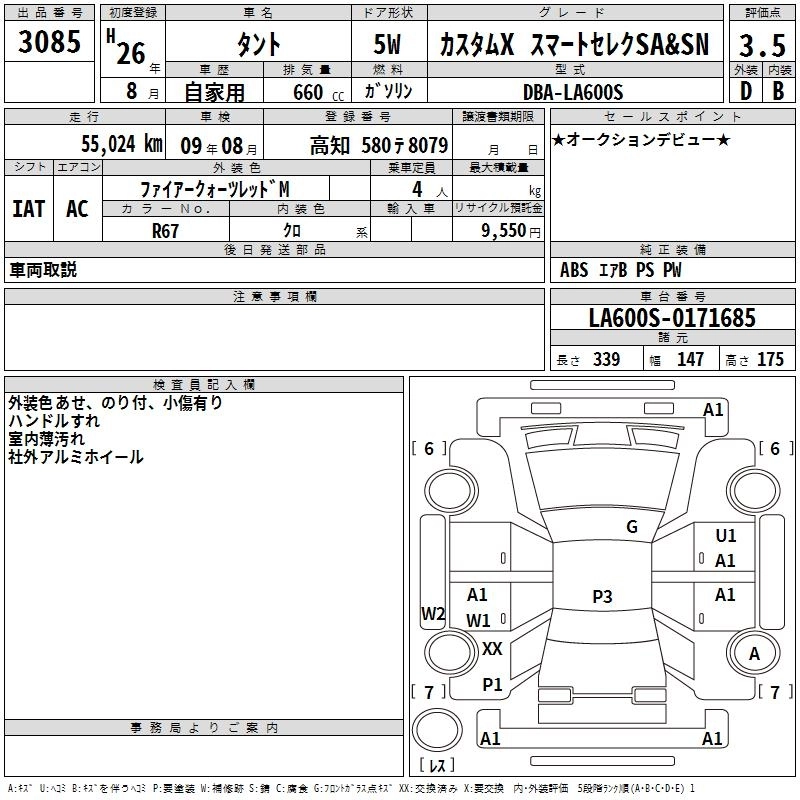Select the 注意事項欄 header

tap(274, 296)
